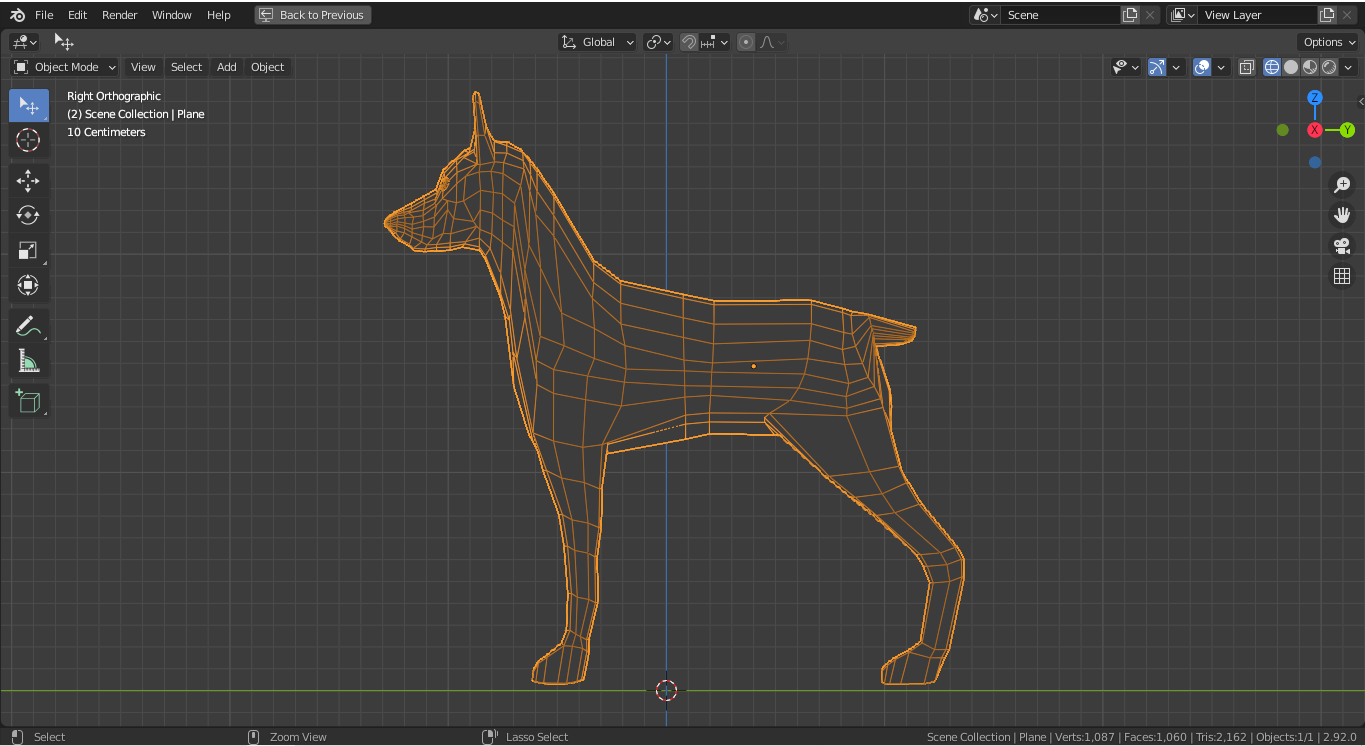This screenshot has height=746, width=1365.
Task: Activate the Move tool
Action: click(x=28, y=181)
